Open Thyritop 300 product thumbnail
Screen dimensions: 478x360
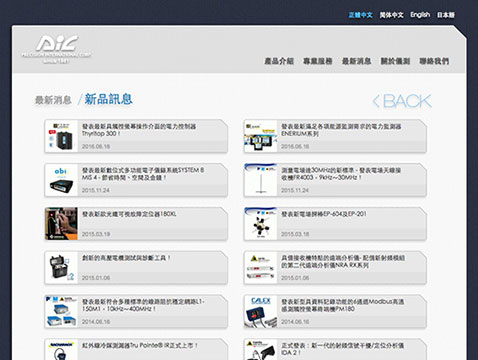[61, 136]
